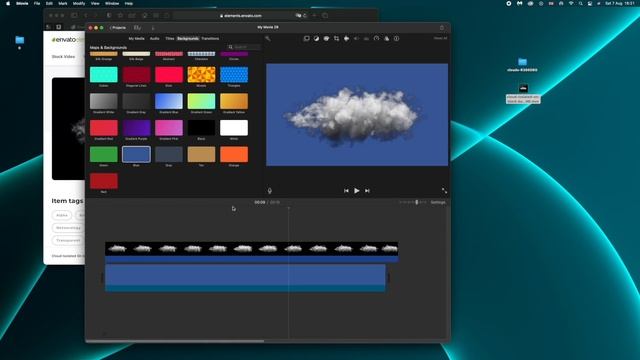Select the Backgrounds tab
640x360 pixels.
(x=188, y=38)
